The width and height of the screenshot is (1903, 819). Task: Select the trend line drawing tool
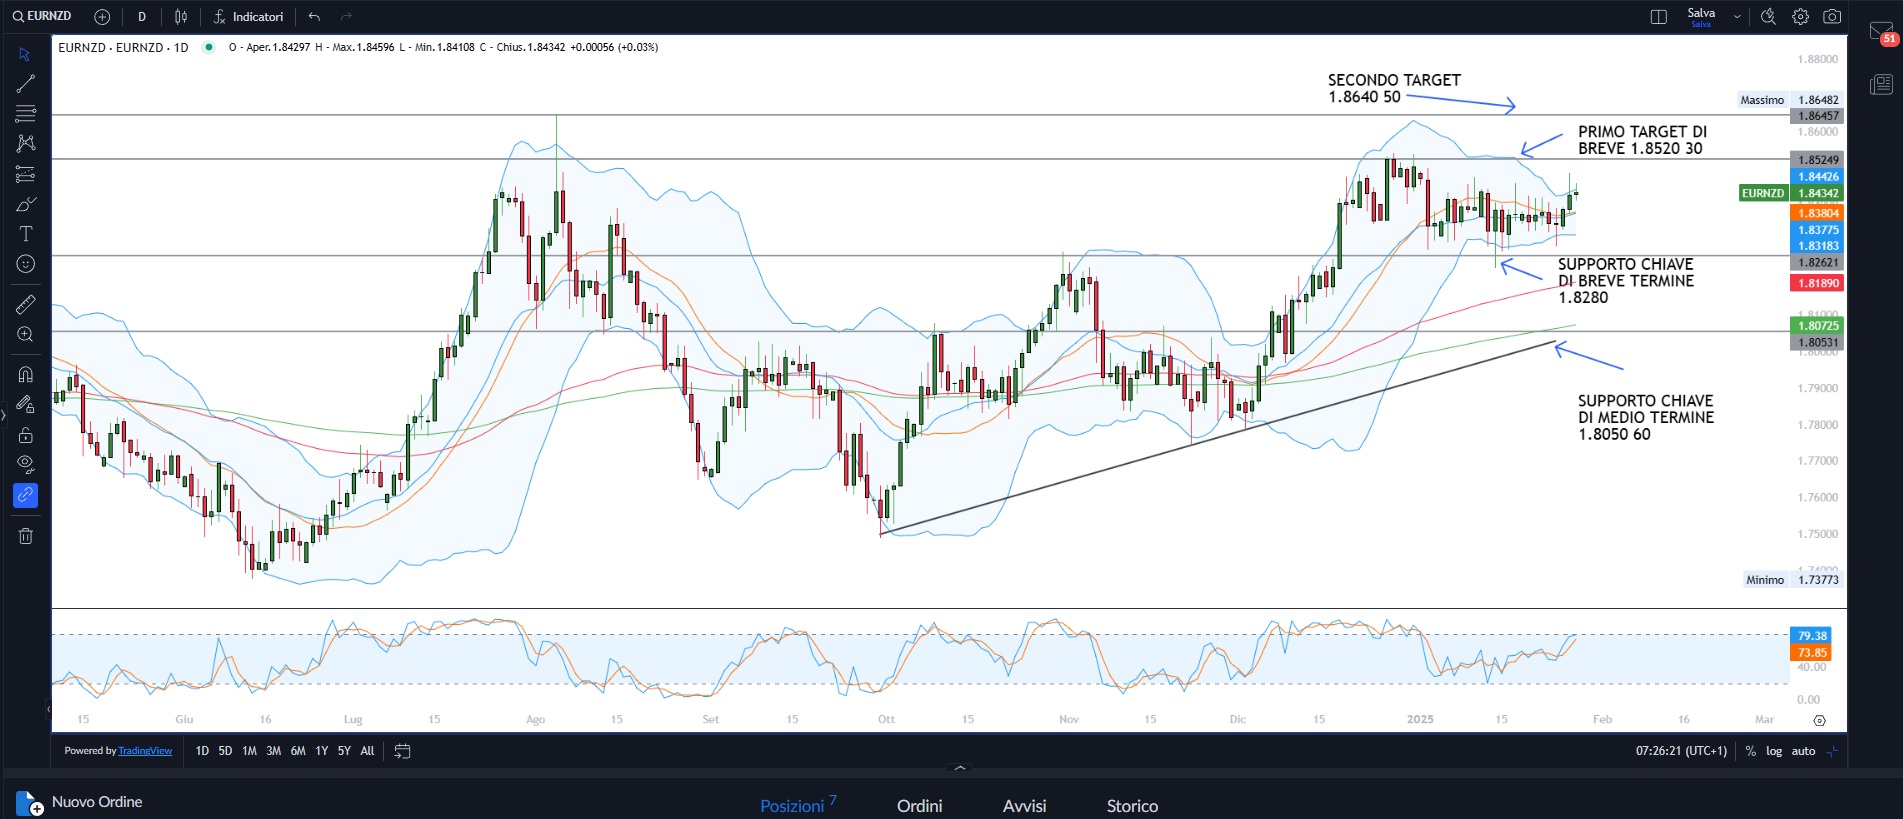26,84
